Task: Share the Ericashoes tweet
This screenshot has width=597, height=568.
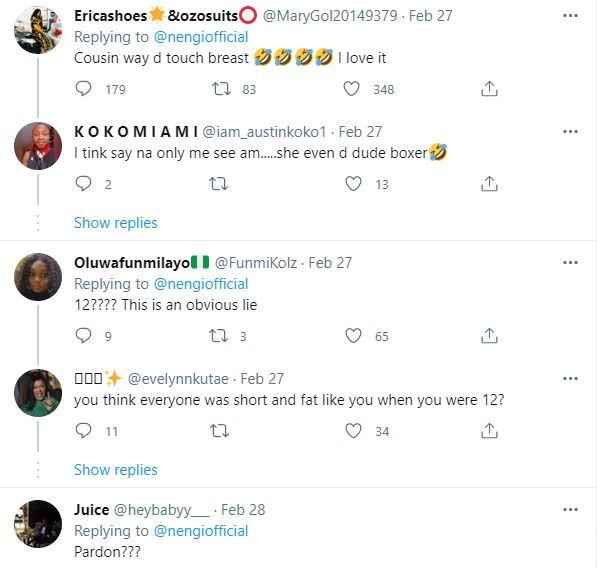Action: pos(489,89)
